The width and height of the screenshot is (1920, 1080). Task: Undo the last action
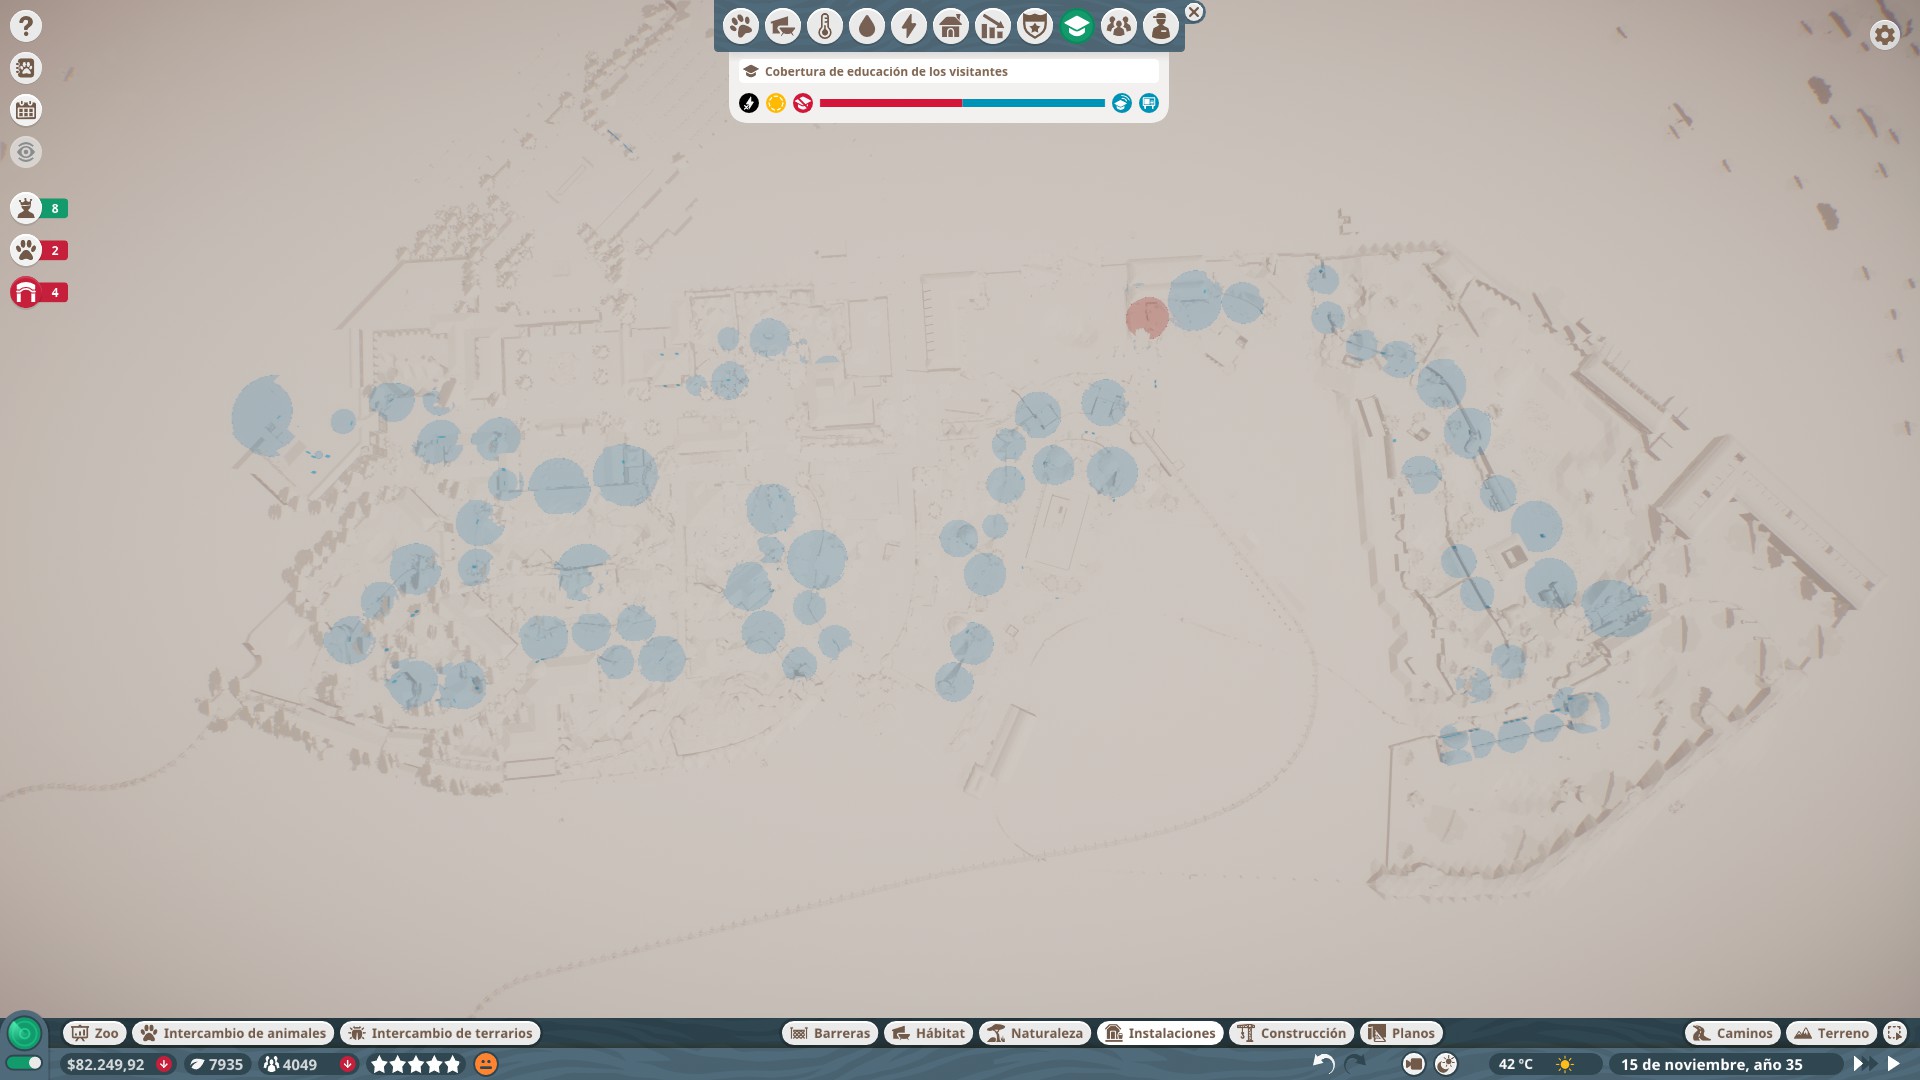(x=1323, y=1064)
